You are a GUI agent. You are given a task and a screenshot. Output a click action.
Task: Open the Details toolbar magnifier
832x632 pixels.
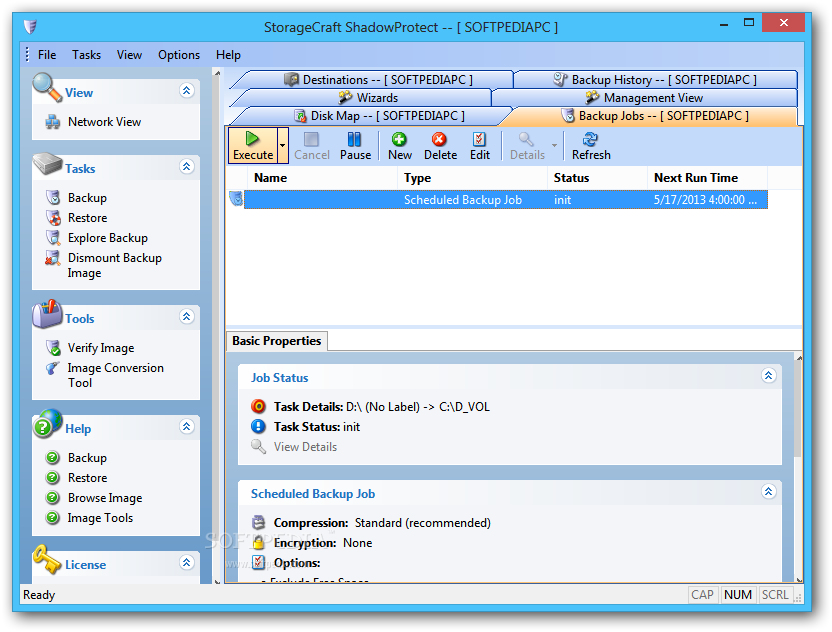pyautogui.click(x=527, y=146)
